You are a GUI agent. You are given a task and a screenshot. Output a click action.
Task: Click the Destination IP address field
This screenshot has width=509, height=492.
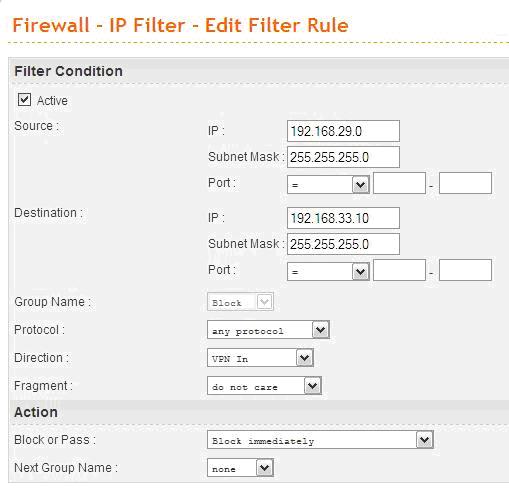(x=343, y=218)
